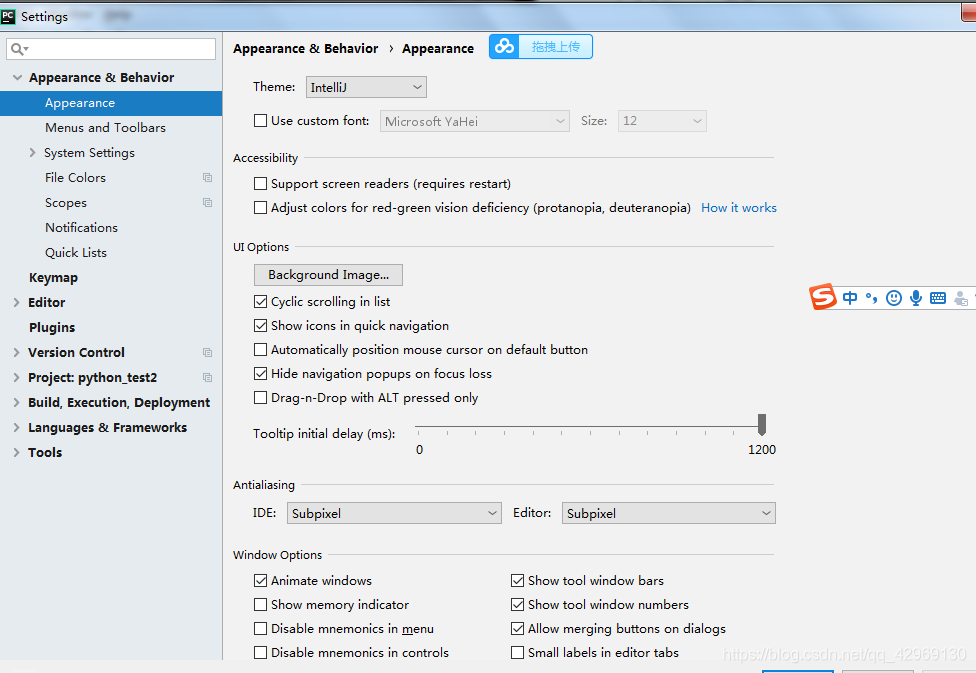The height and width of the screenshot is (673, 976).
Task: Click the Scopes project-level icon
Action: (x=207, y=202)
